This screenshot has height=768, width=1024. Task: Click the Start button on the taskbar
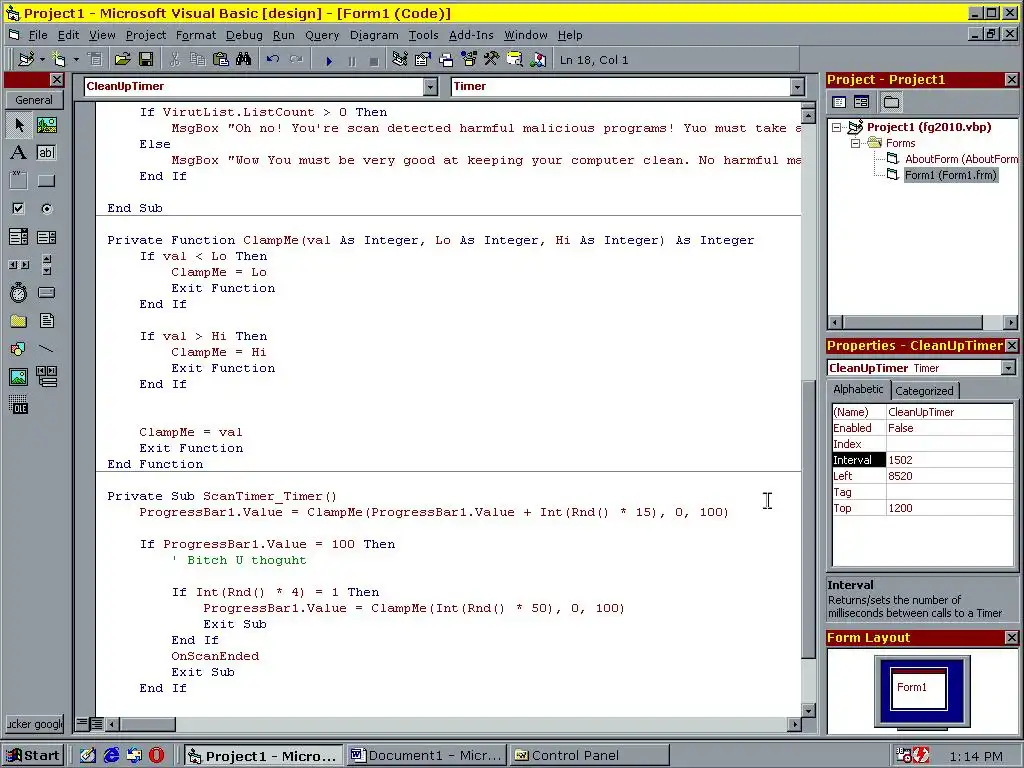coord(34,756)
